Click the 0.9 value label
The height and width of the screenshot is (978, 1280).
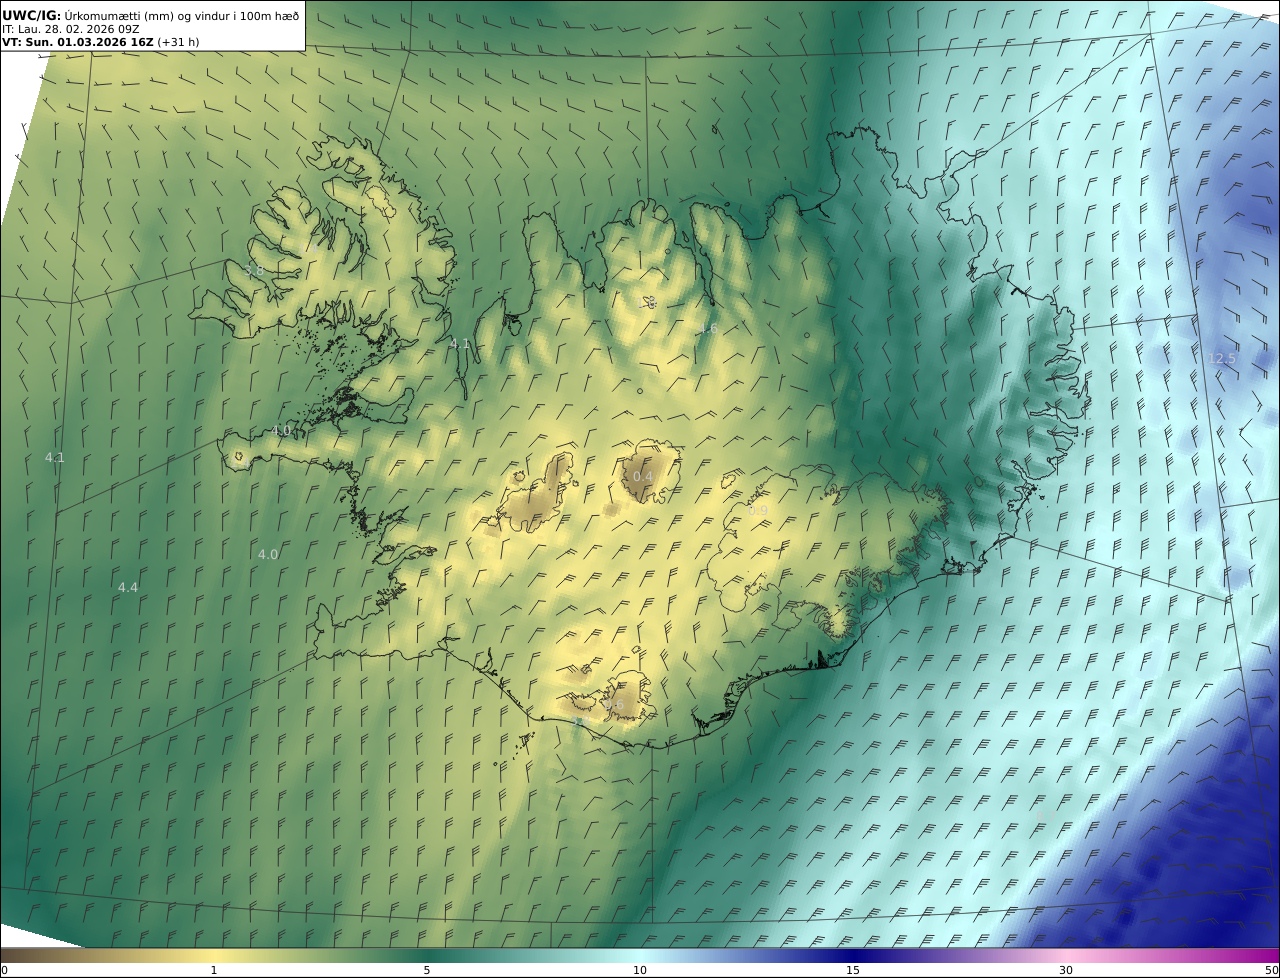coord(758,511)
